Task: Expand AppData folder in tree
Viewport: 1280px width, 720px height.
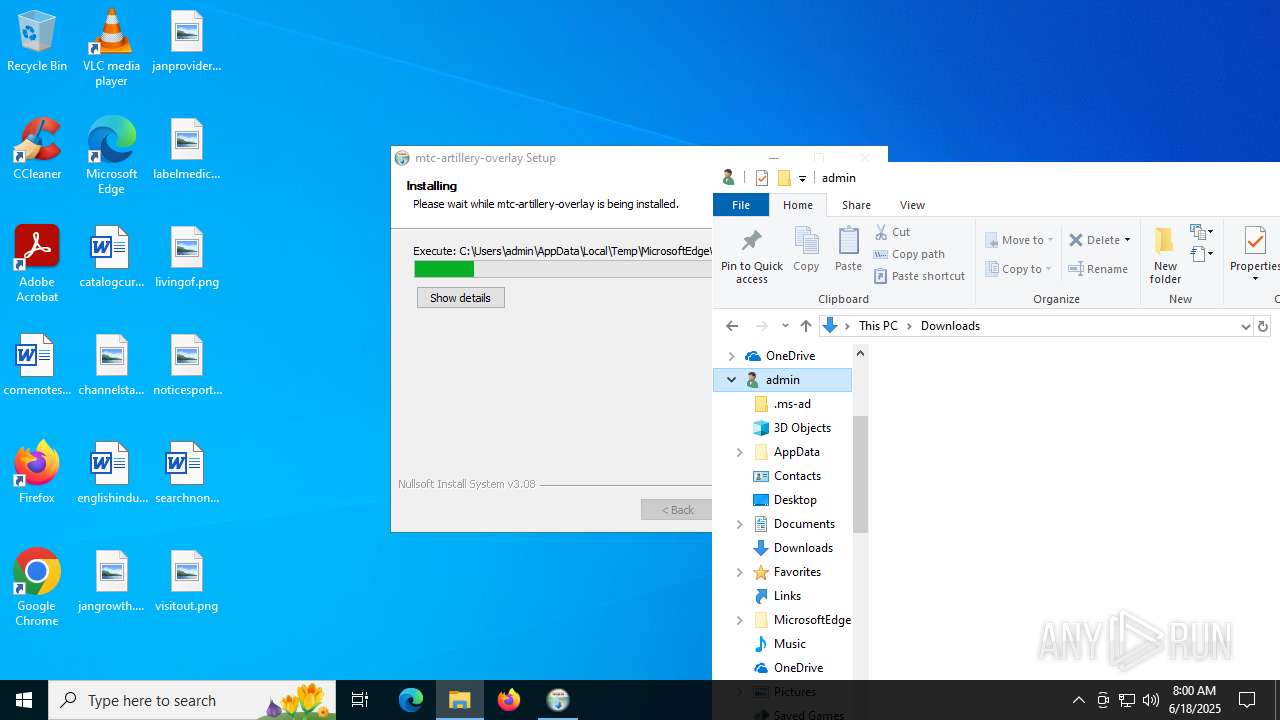Action: pyautogui.click(x=740, y=452)
